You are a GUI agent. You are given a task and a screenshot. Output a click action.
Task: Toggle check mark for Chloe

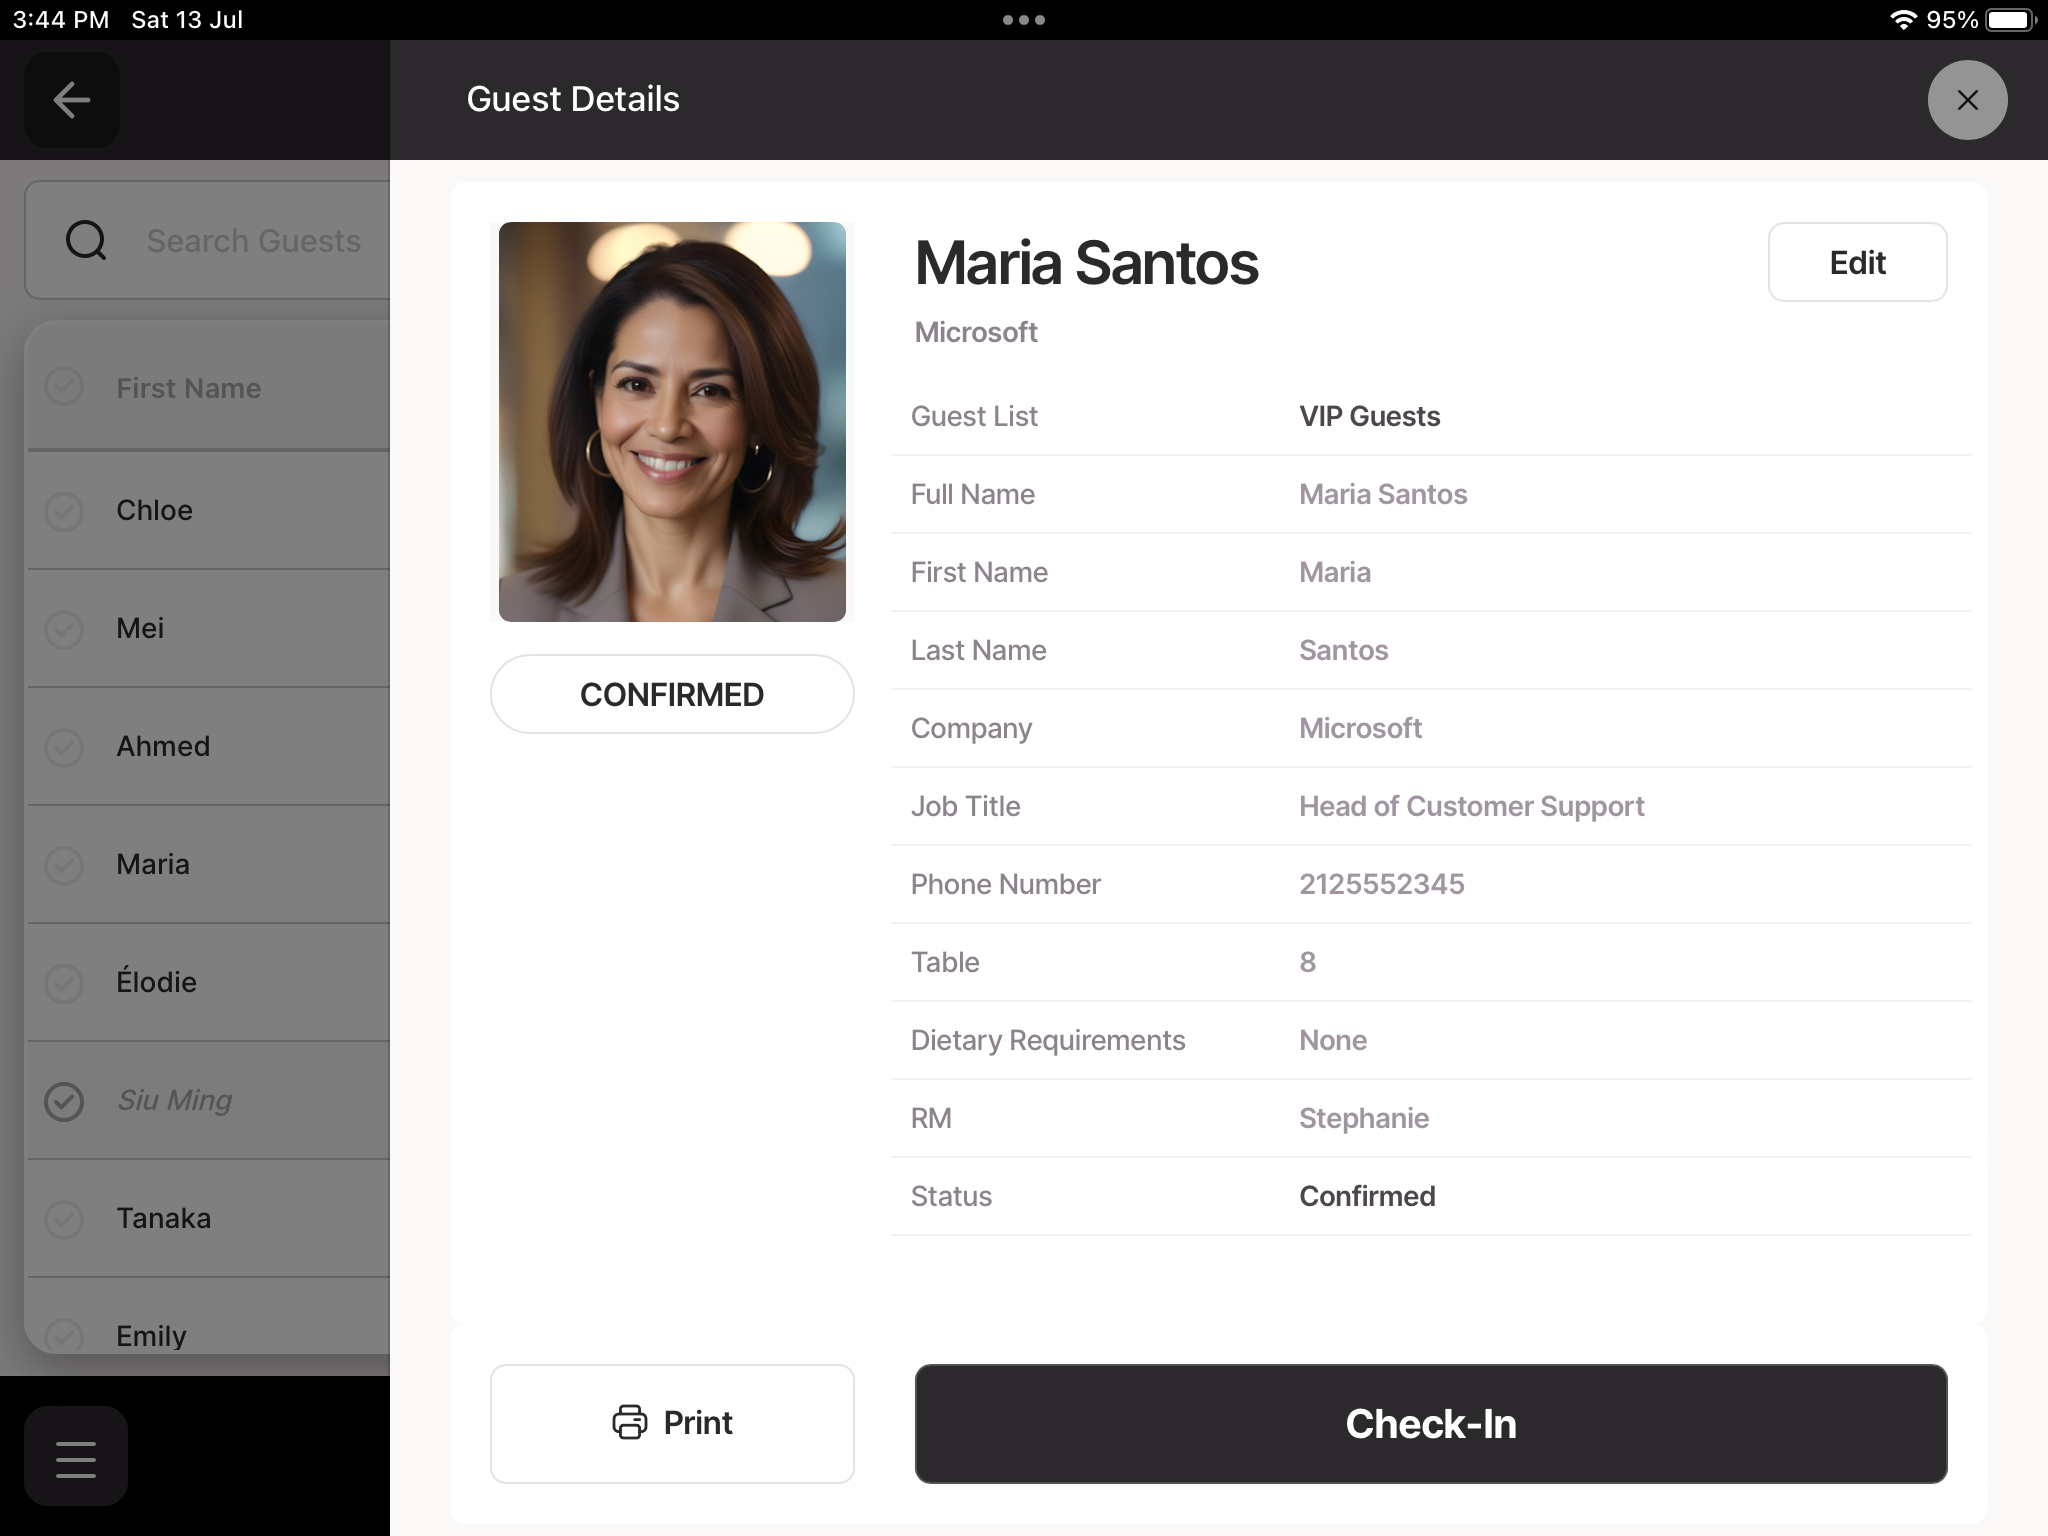pos(64,511)
